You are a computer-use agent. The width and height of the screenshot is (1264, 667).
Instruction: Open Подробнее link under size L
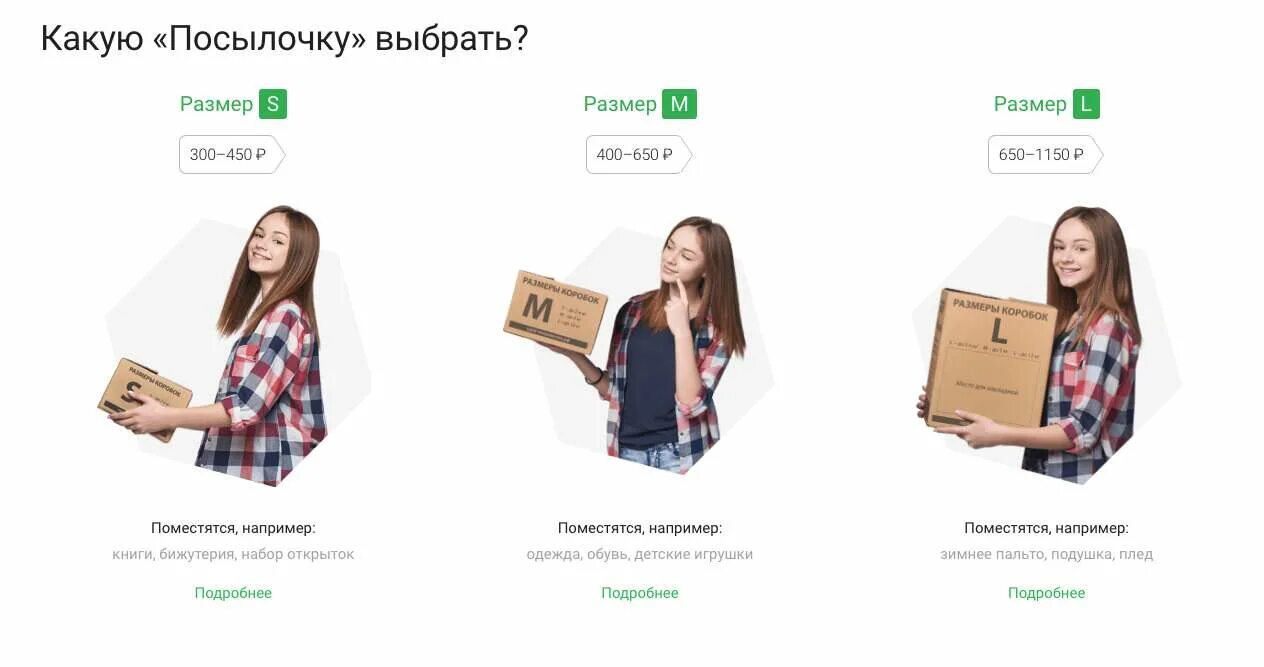point(1046,593)
